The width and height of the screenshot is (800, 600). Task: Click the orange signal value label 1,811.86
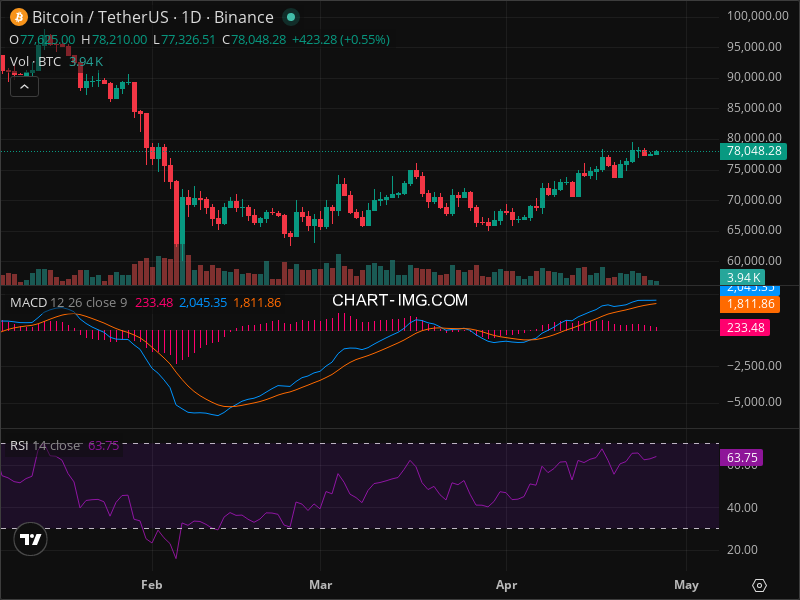(749, 304)
